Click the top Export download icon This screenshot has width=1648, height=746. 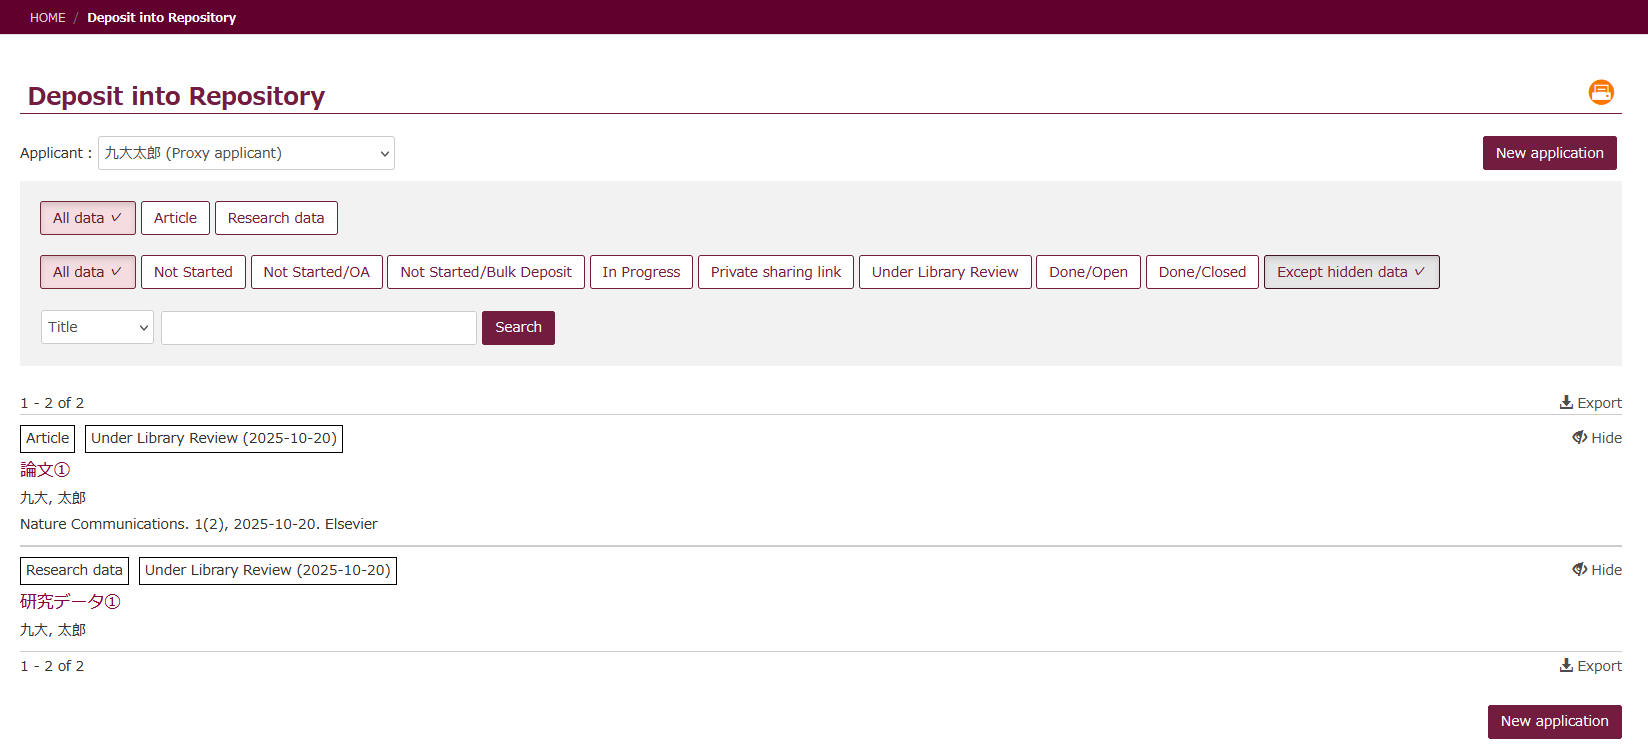1566,402
